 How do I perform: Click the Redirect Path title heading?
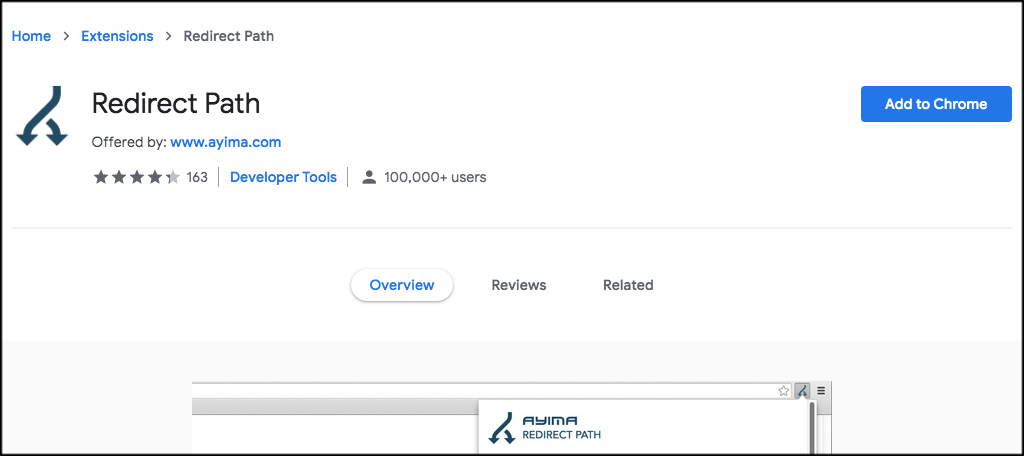[x=176, y=103]
